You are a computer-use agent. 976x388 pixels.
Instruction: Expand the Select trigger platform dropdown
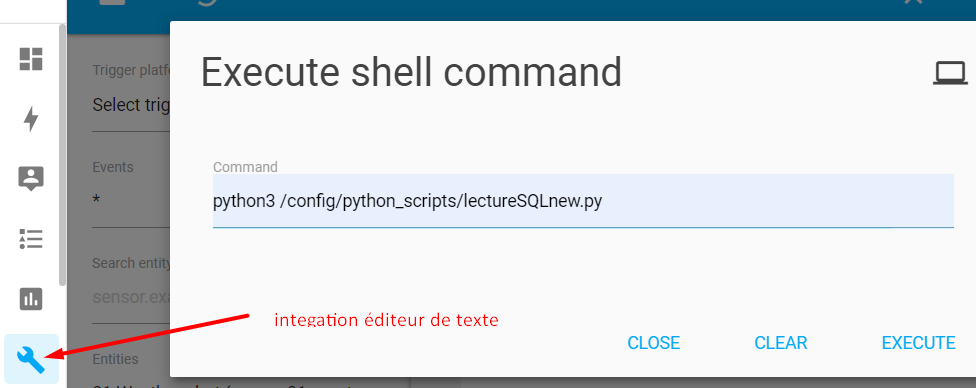tap(131, 105)
